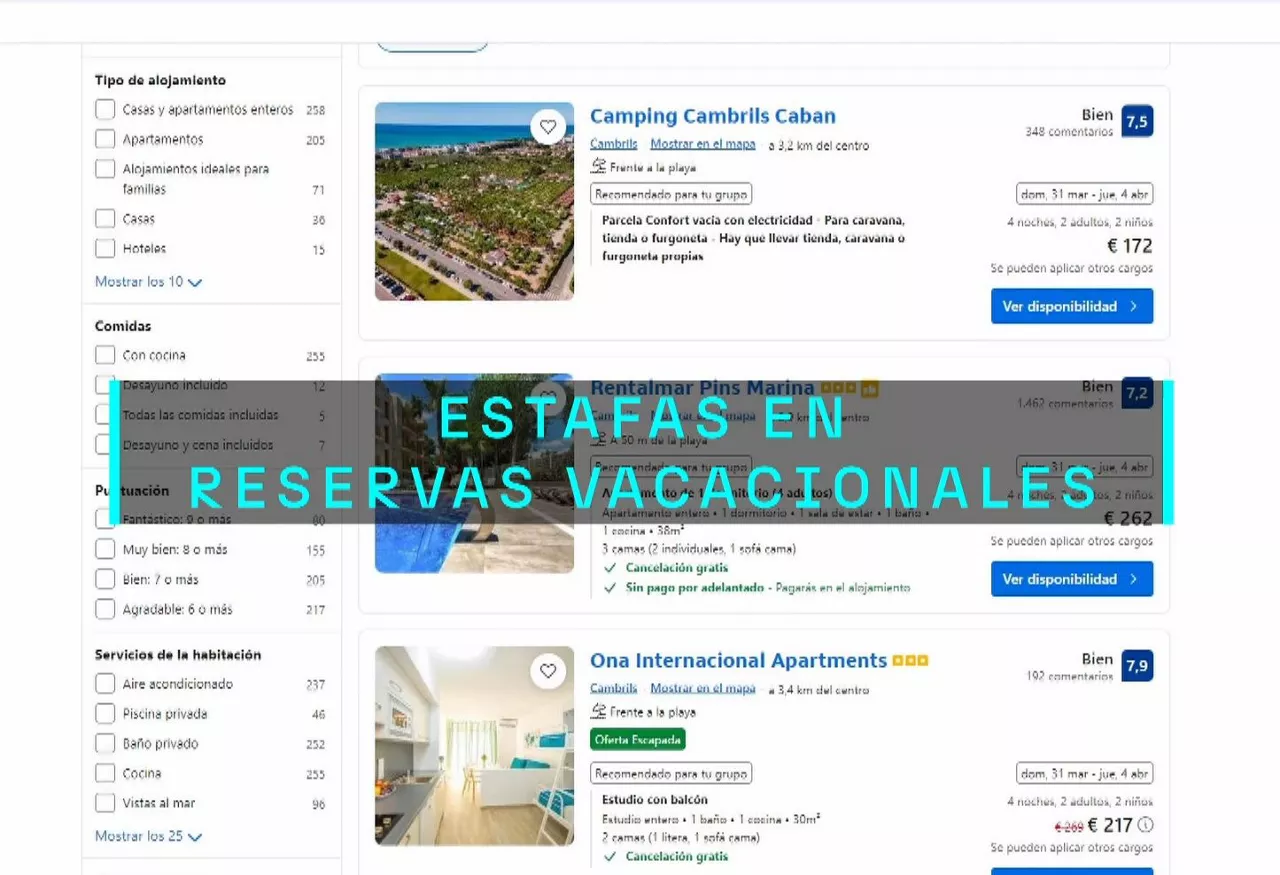This screenshot has height=875, width=1280.
Task: Enable the Hoteles filter checkbox
Action: 105,248
